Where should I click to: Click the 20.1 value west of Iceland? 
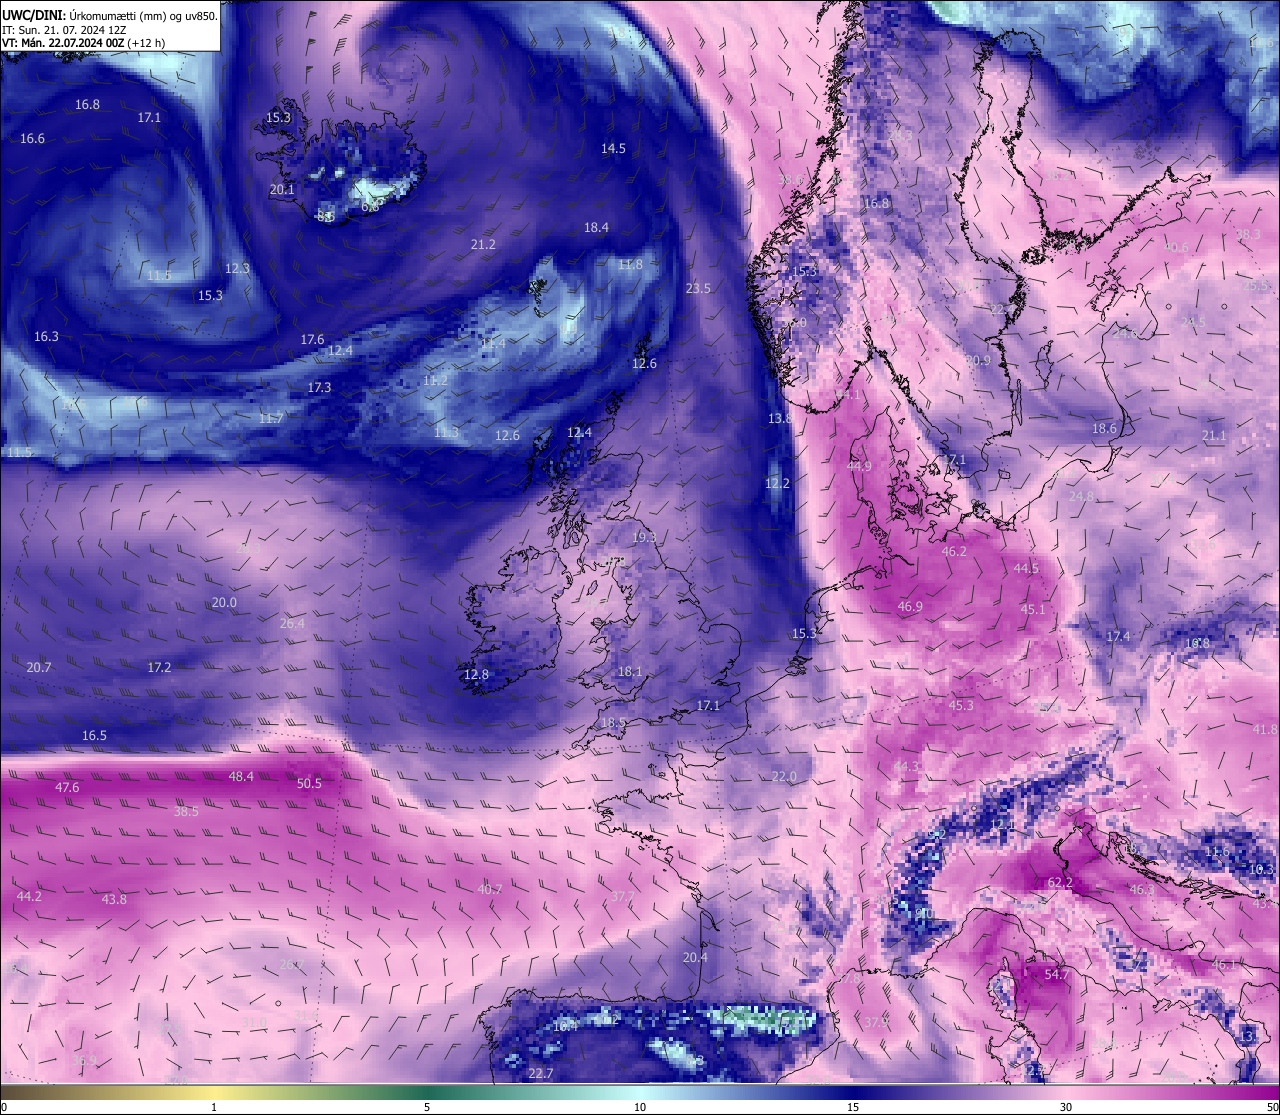pyautogui.click(x=282, y=190)
